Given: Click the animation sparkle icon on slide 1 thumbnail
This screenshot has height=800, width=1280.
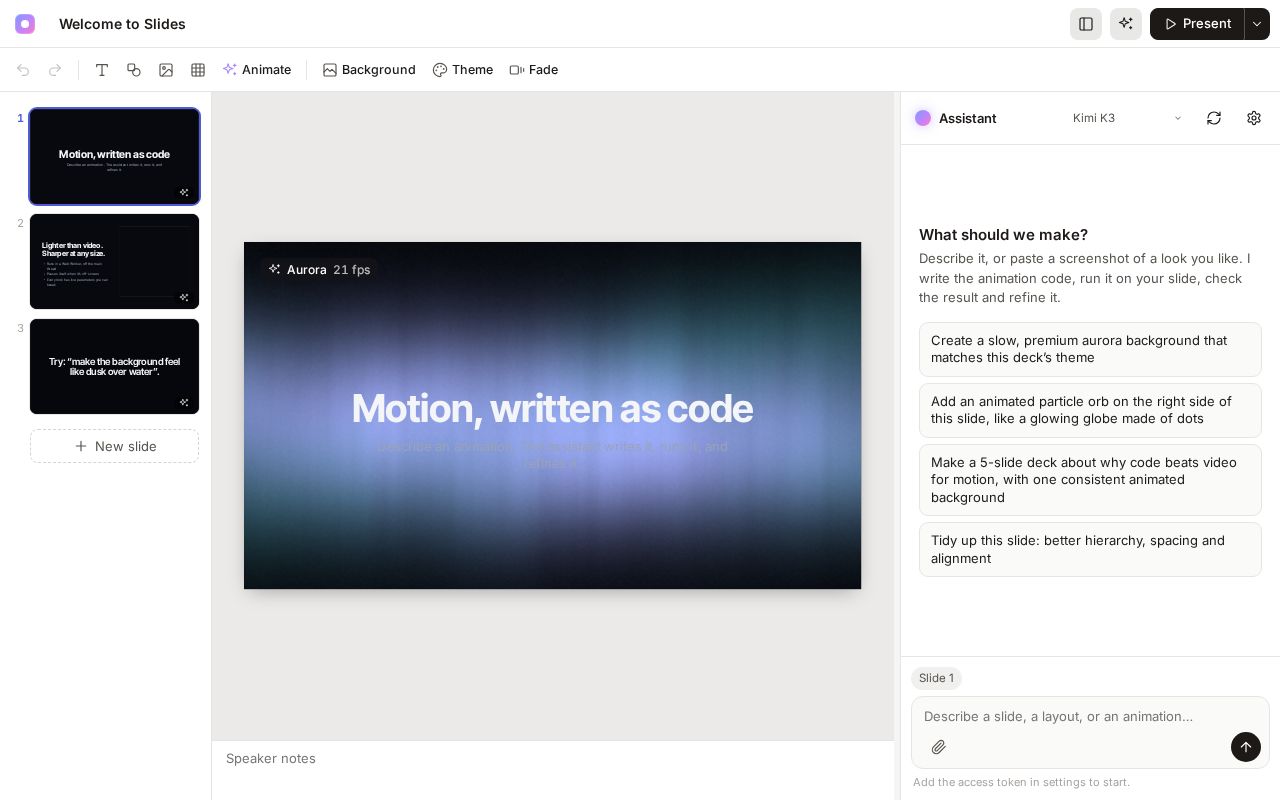Looking at the screenshot, I should pyautogui.click(x=184, y=192).
